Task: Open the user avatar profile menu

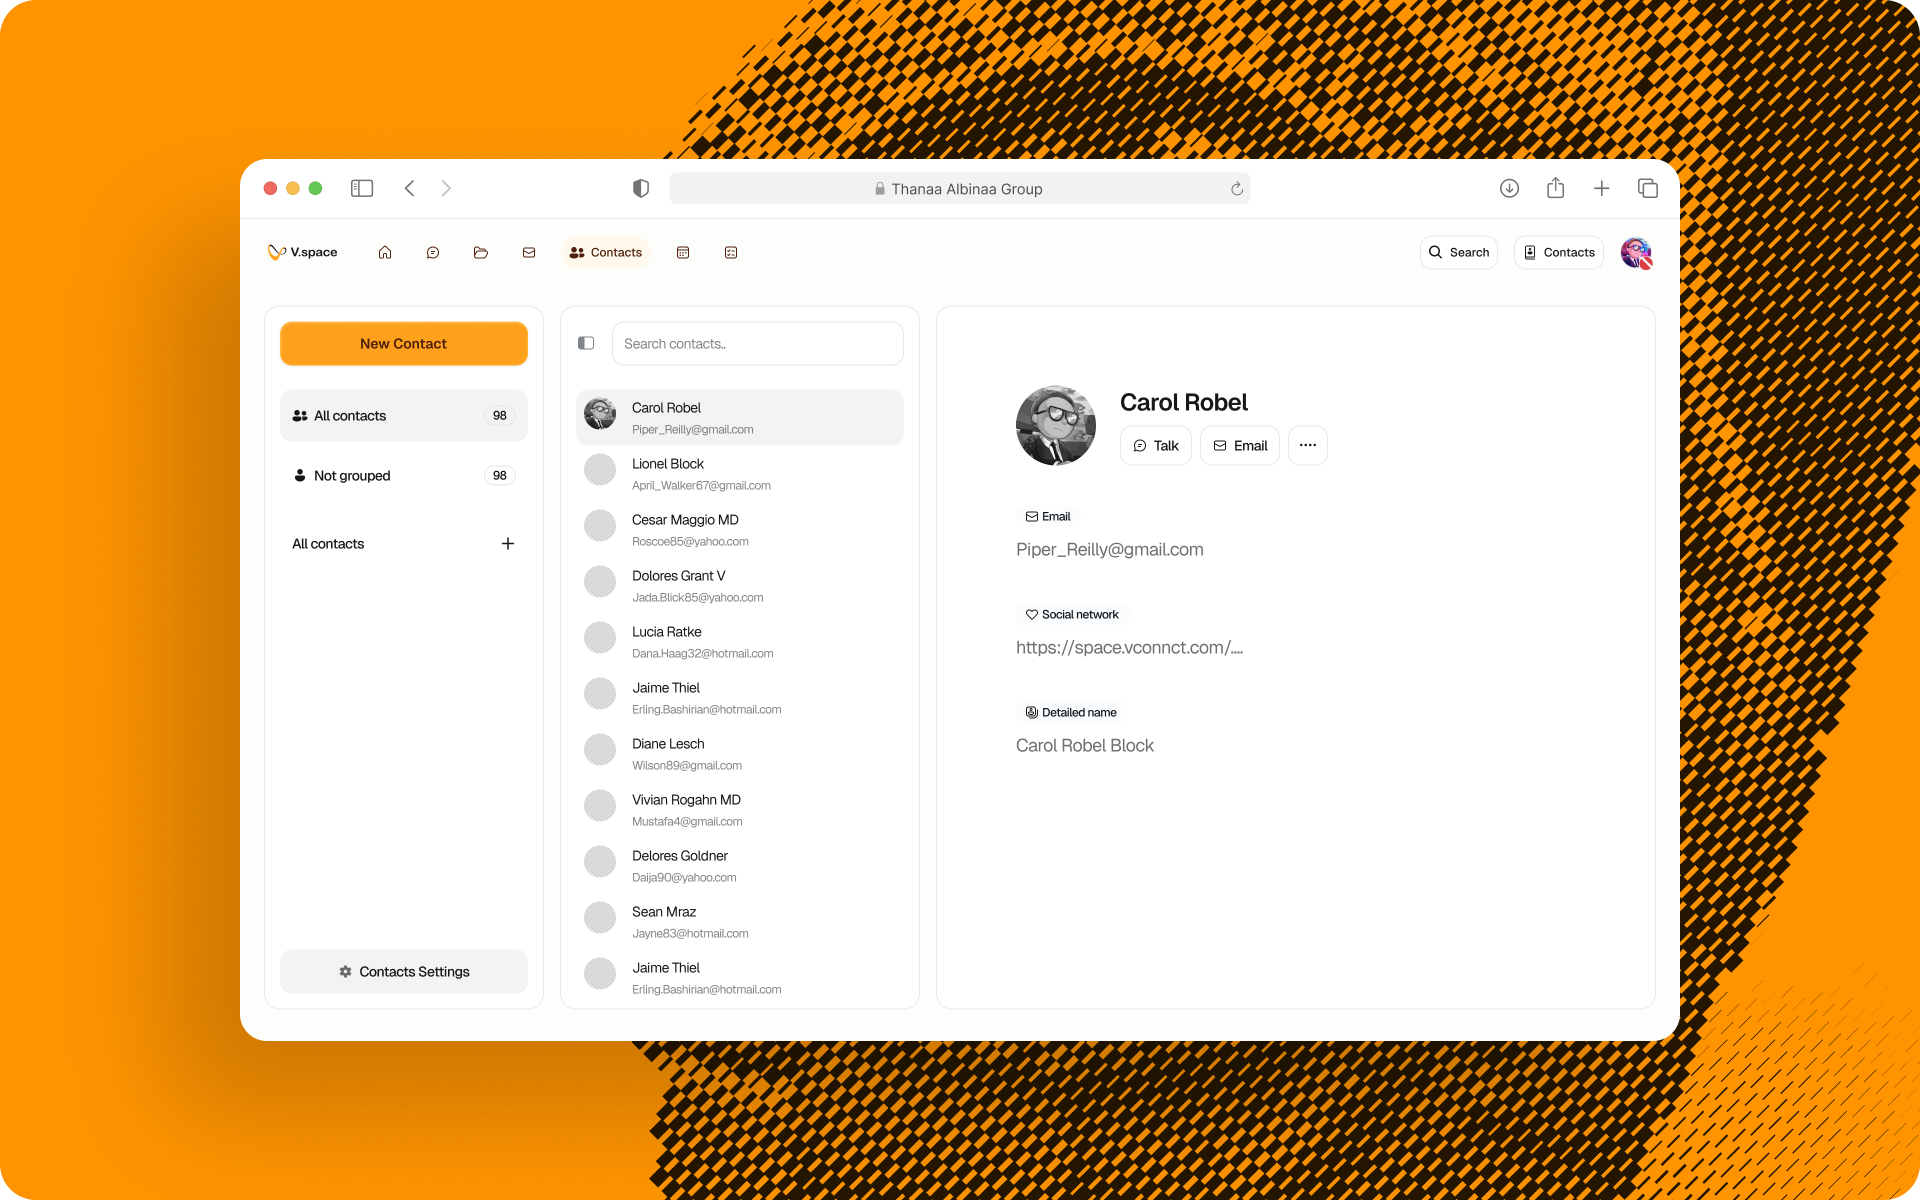Action: pos(1637,253)
